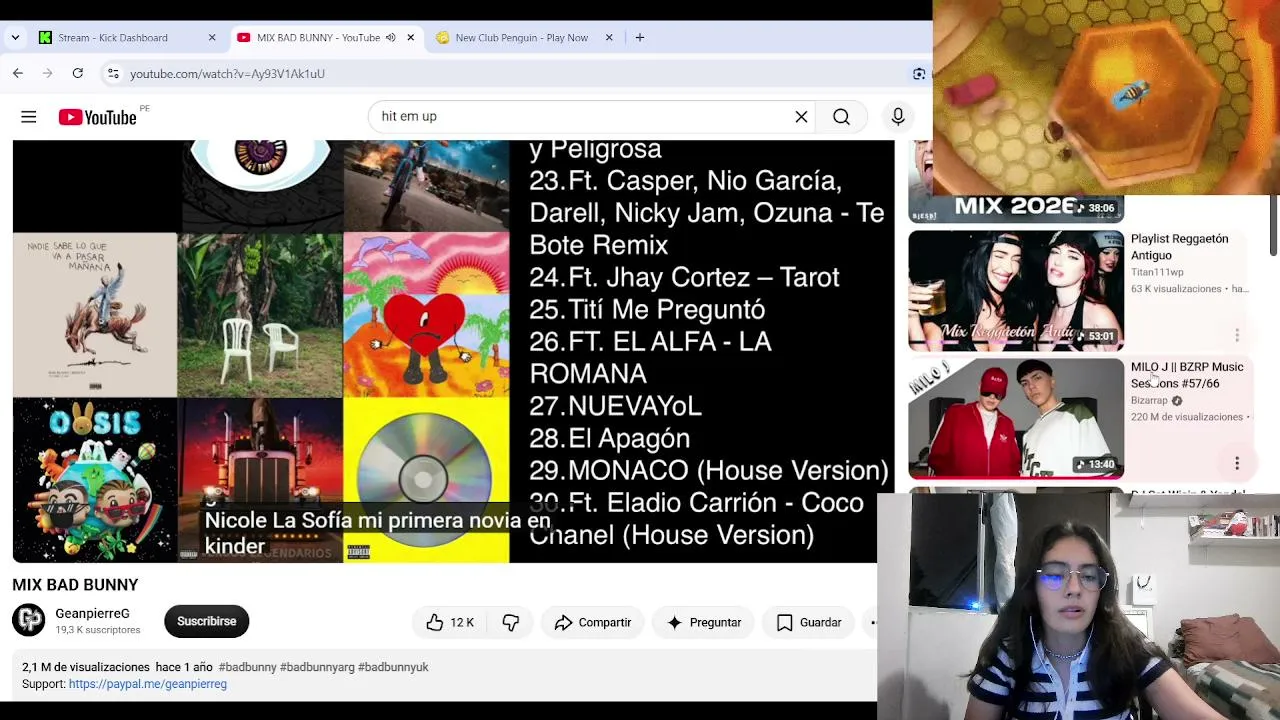Open MILO J || BZRP Music Sessions title

[1187, 375]
